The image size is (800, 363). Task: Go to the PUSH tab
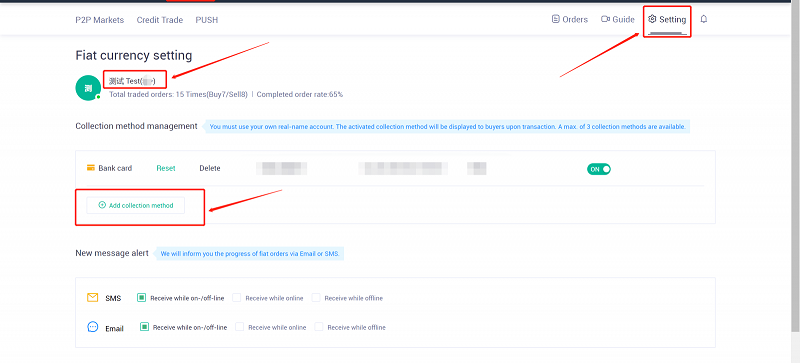(x=207, y=20)
